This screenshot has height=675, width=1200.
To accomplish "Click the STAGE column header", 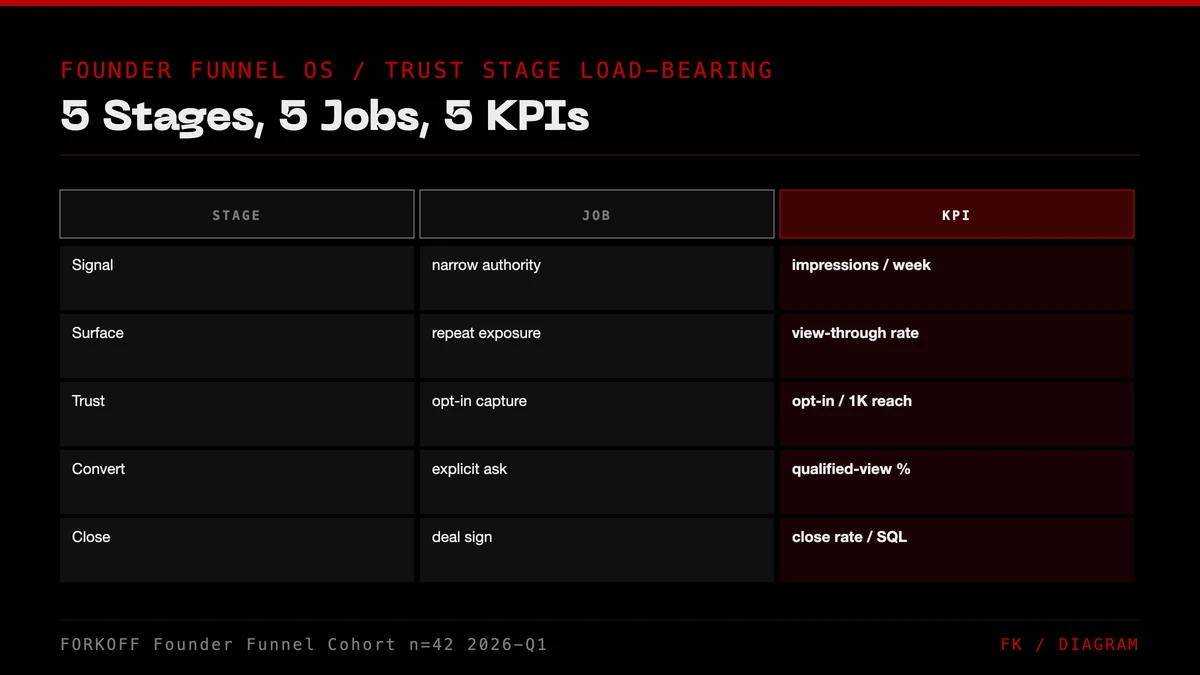I will coord(237,214).
